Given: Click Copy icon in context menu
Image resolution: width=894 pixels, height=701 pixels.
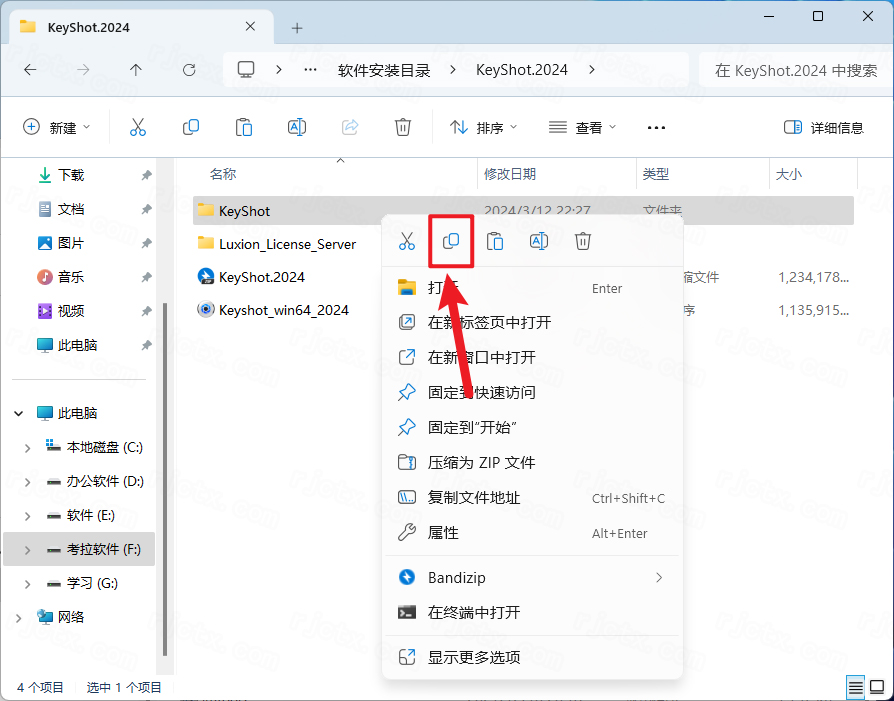Looking at the screenshot, I should point(451,241).
